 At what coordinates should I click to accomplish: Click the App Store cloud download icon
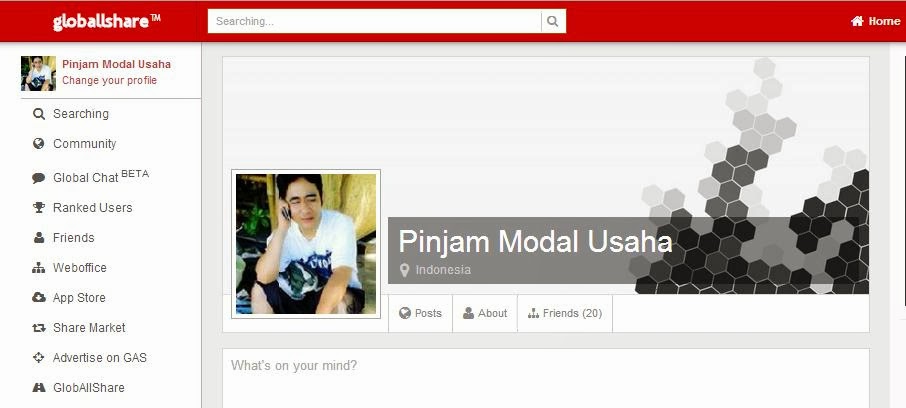pos(39,298)
